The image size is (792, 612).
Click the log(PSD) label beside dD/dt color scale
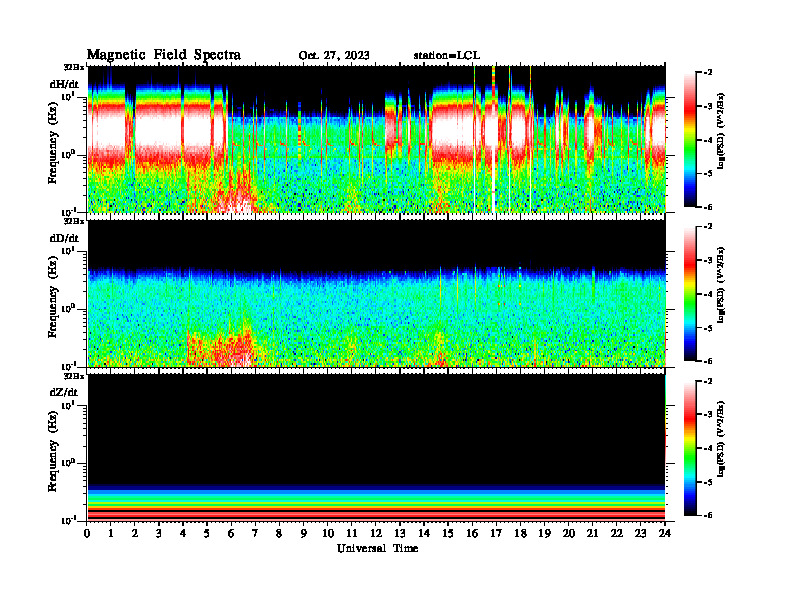click(x=721, y=285)
